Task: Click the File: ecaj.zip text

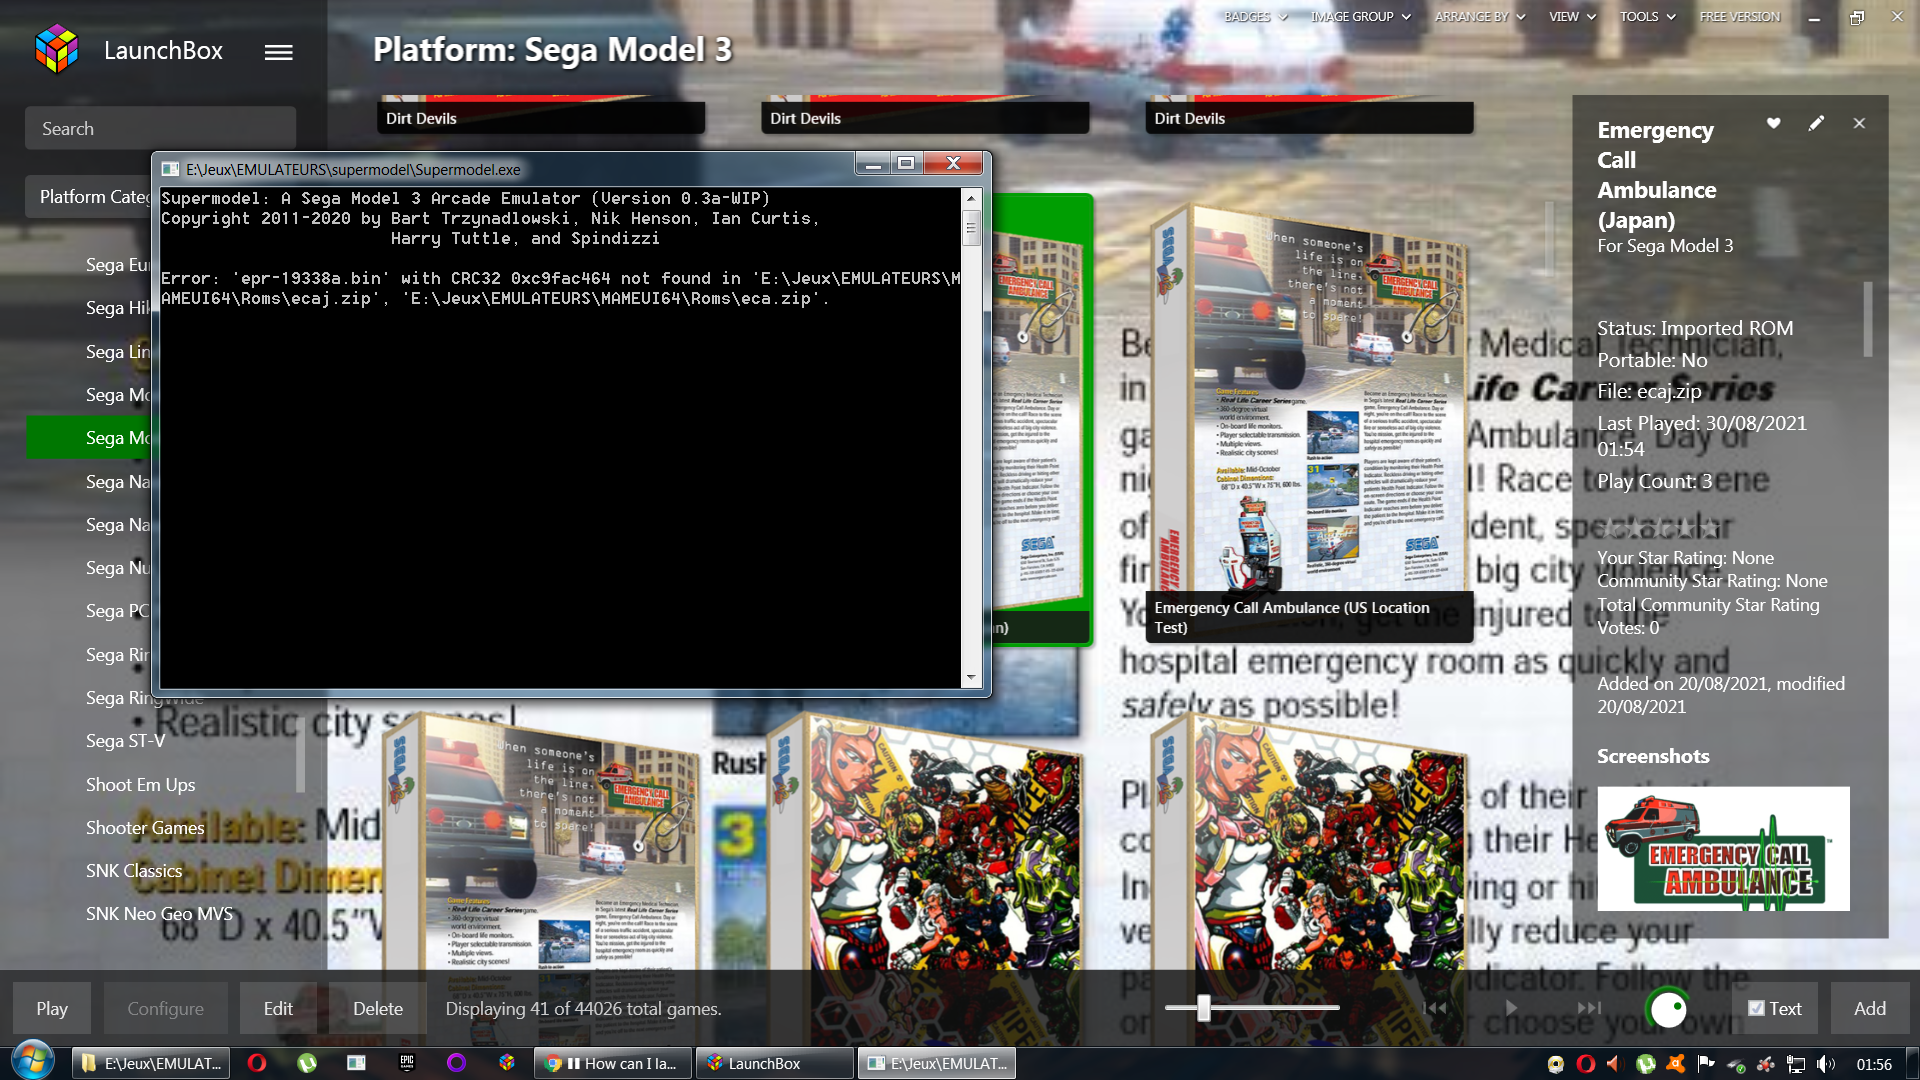Action: [x=1649, y=391]
